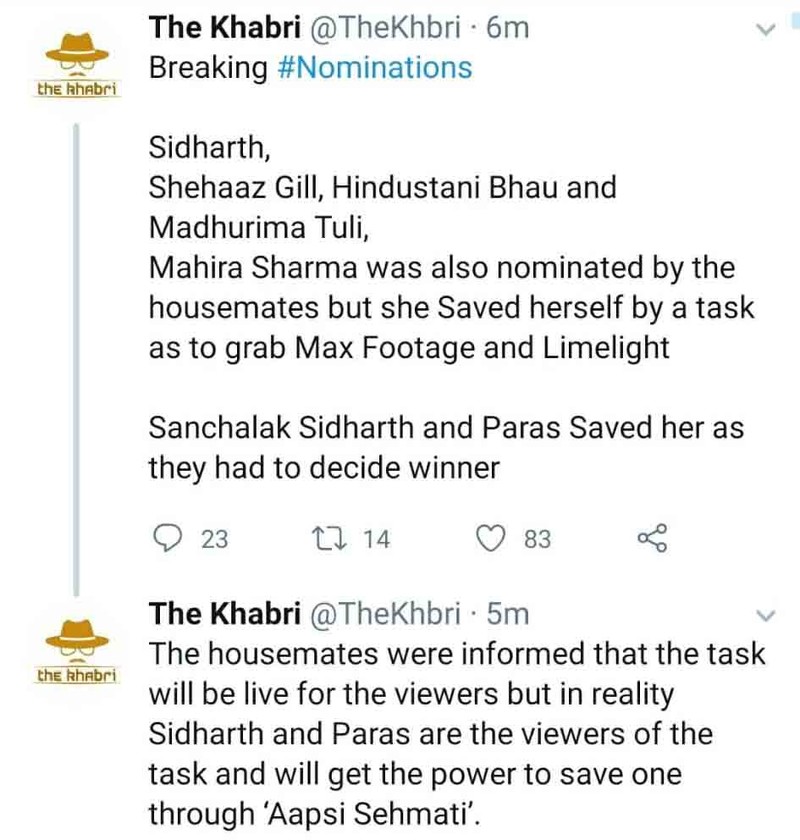The width and height of the screenshot is (800, 840).
Task: Tap the share icon on Nominations tweet
Action: [x=652, y=538]
